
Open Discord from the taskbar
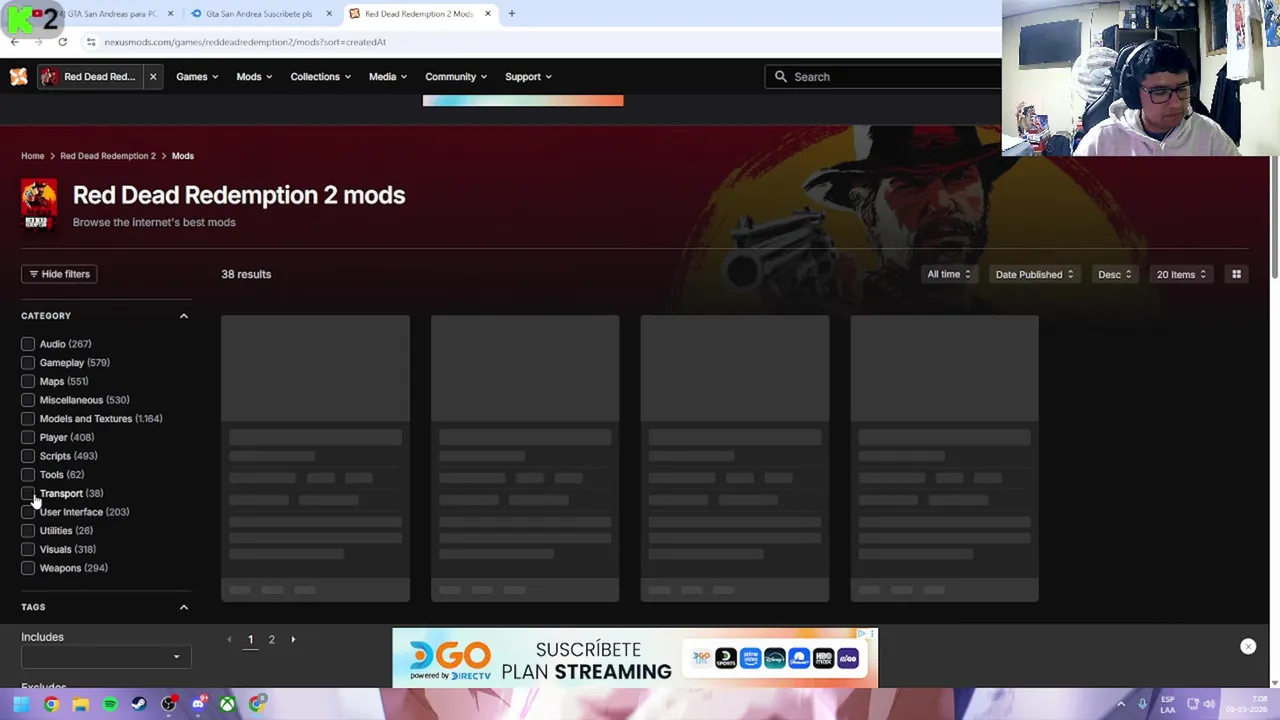click(198, 705)
